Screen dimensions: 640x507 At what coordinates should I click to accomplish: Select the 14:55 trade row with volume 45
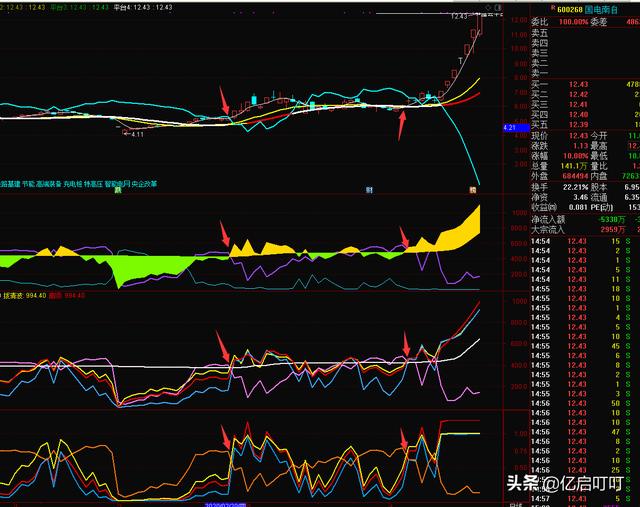point(585,346)
